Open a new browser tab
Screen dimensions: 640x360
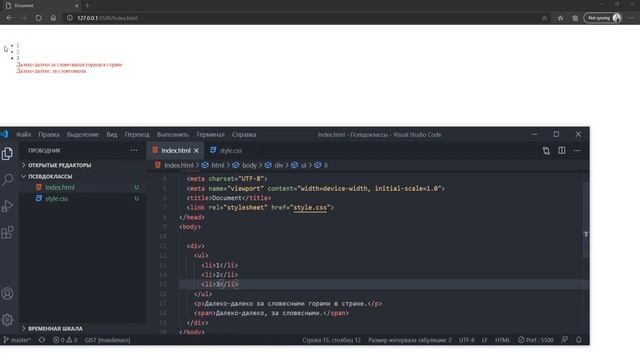pos(87,5)
